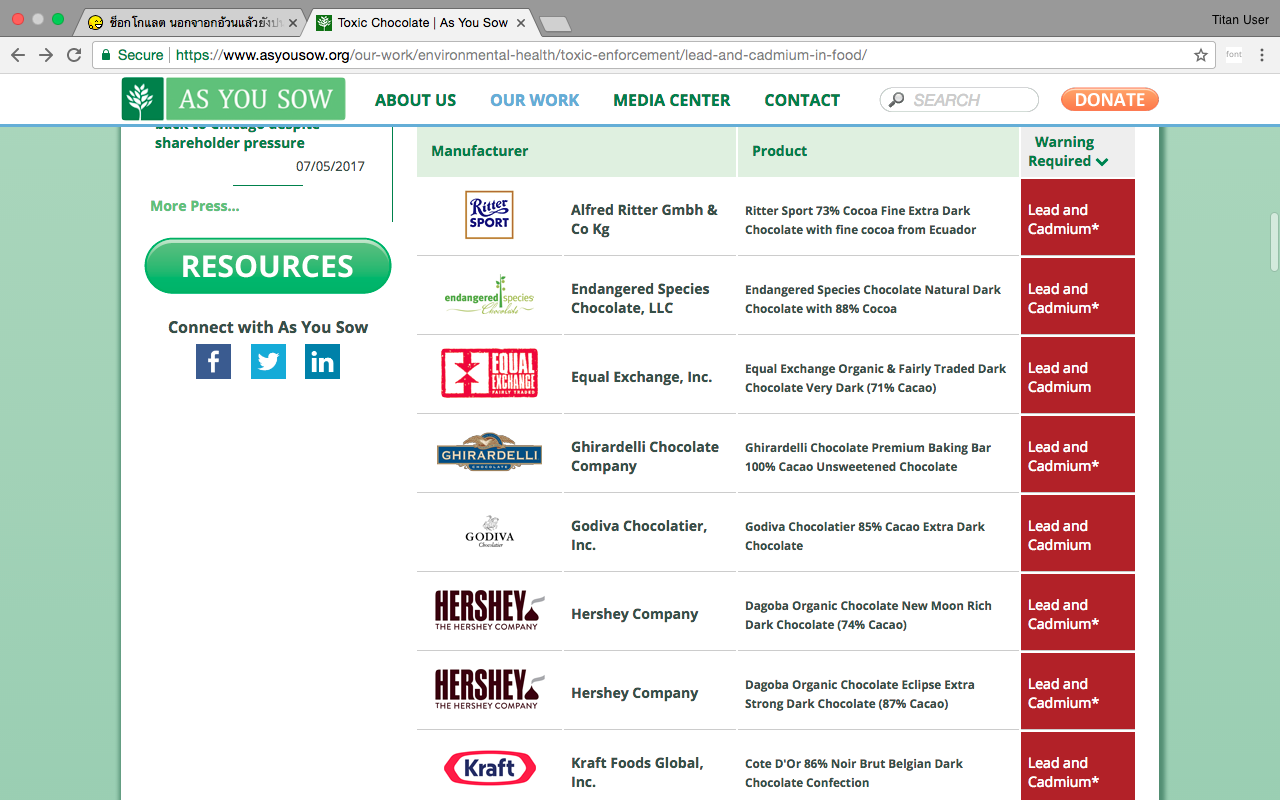Sort by the Warning Required column arrow
1280x800 pixels.
(1102, 162)
